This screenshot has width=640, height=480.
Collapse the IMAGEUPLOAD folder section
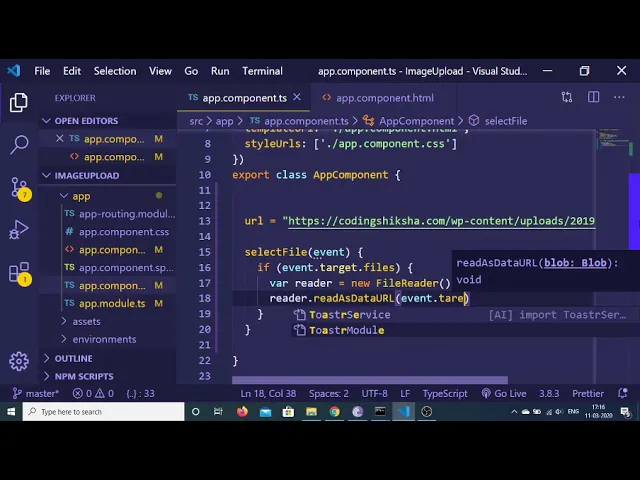(81, 176)
